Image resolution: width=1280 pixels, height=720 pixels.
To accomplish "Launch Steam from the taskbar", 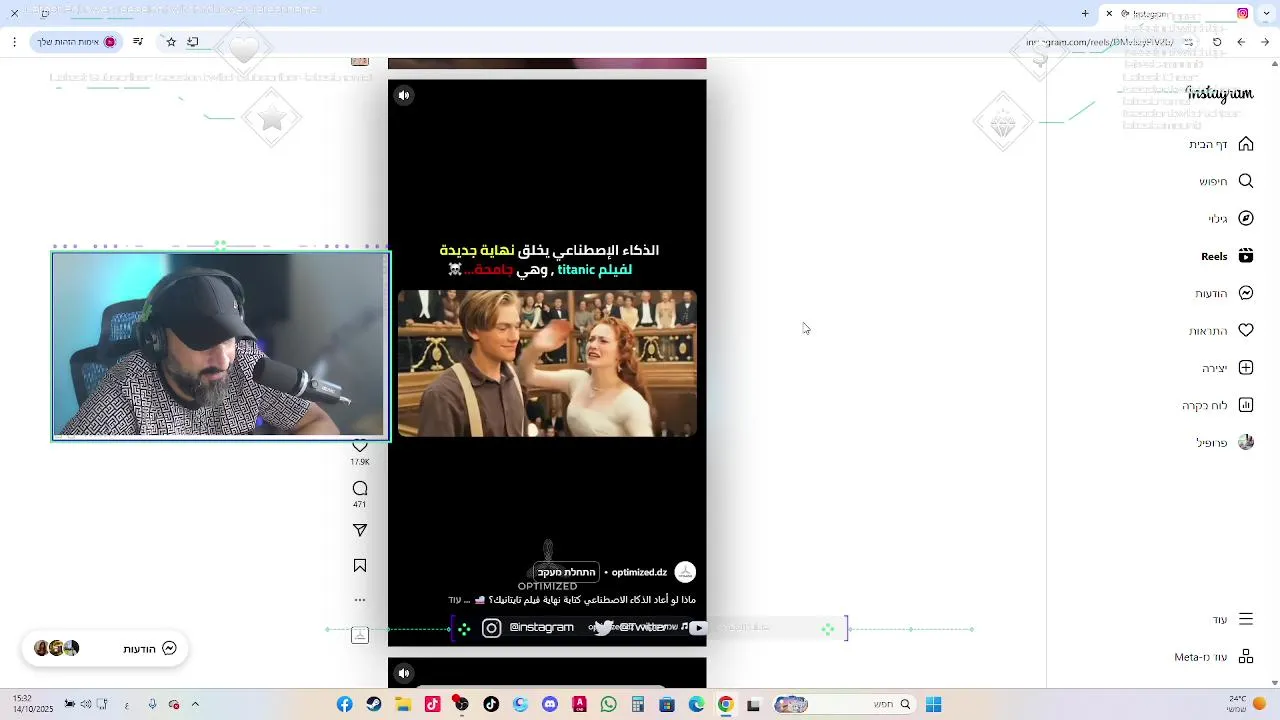I will (374, 705).
